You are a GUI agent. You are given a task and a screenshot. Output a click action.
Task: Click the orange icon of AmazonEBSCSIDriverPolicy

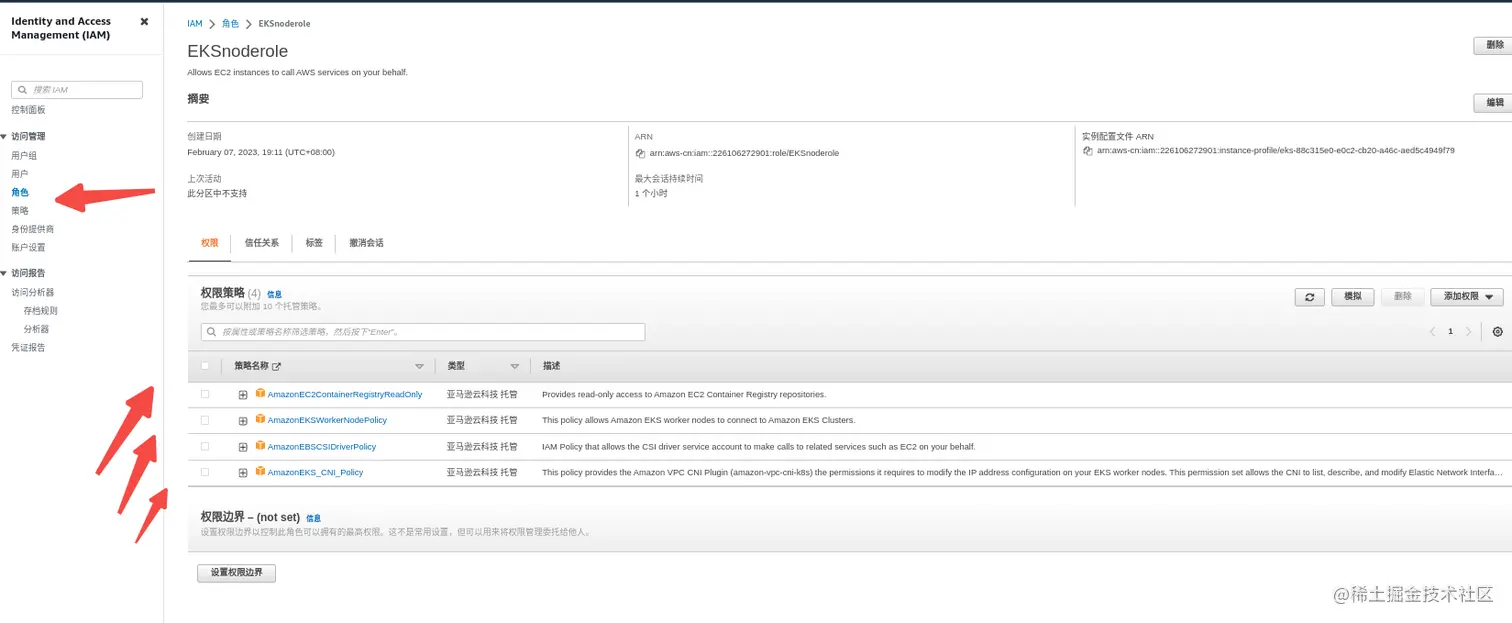(260, 445)
